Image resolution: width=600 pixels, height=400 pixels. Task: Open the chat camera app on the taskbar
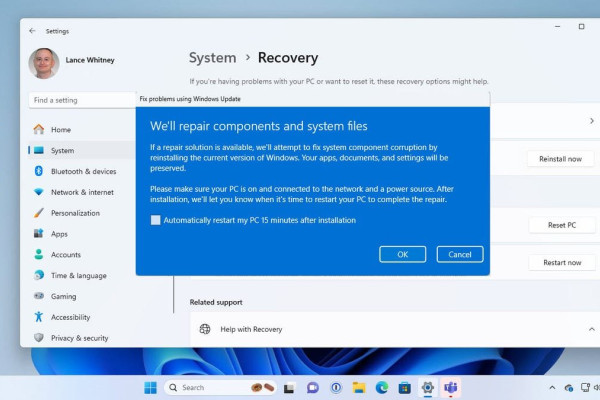tap(313, 388)
